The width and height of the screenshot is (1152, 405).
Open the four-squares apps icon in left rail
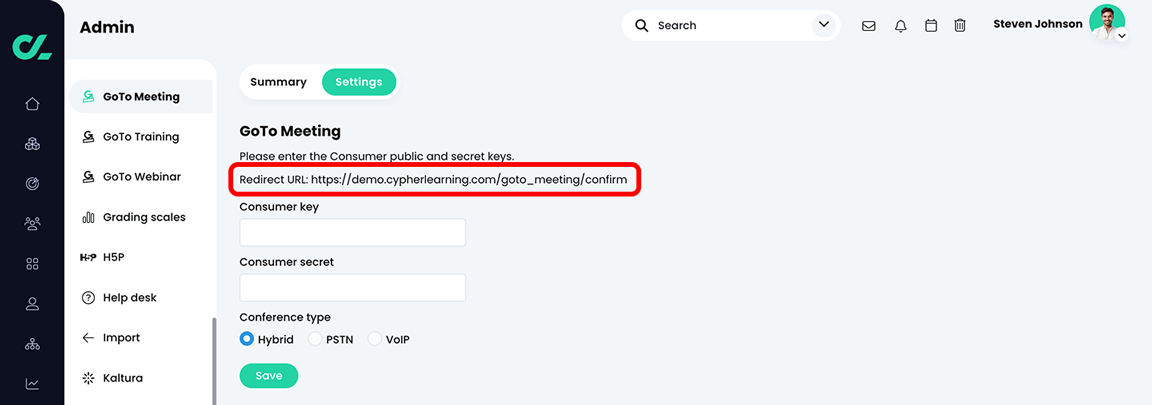[32, 263]
